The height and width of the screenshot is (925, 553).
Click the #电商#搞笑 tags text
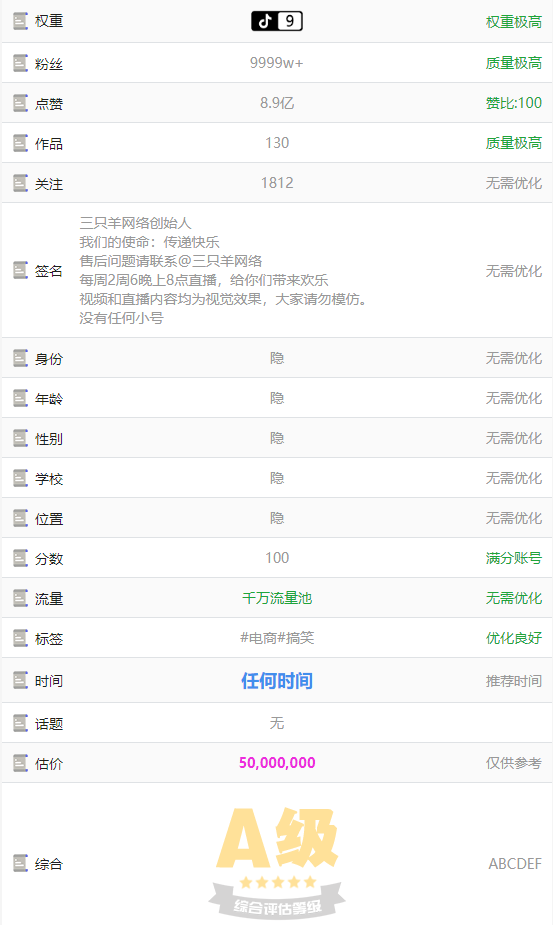[277, 638]
